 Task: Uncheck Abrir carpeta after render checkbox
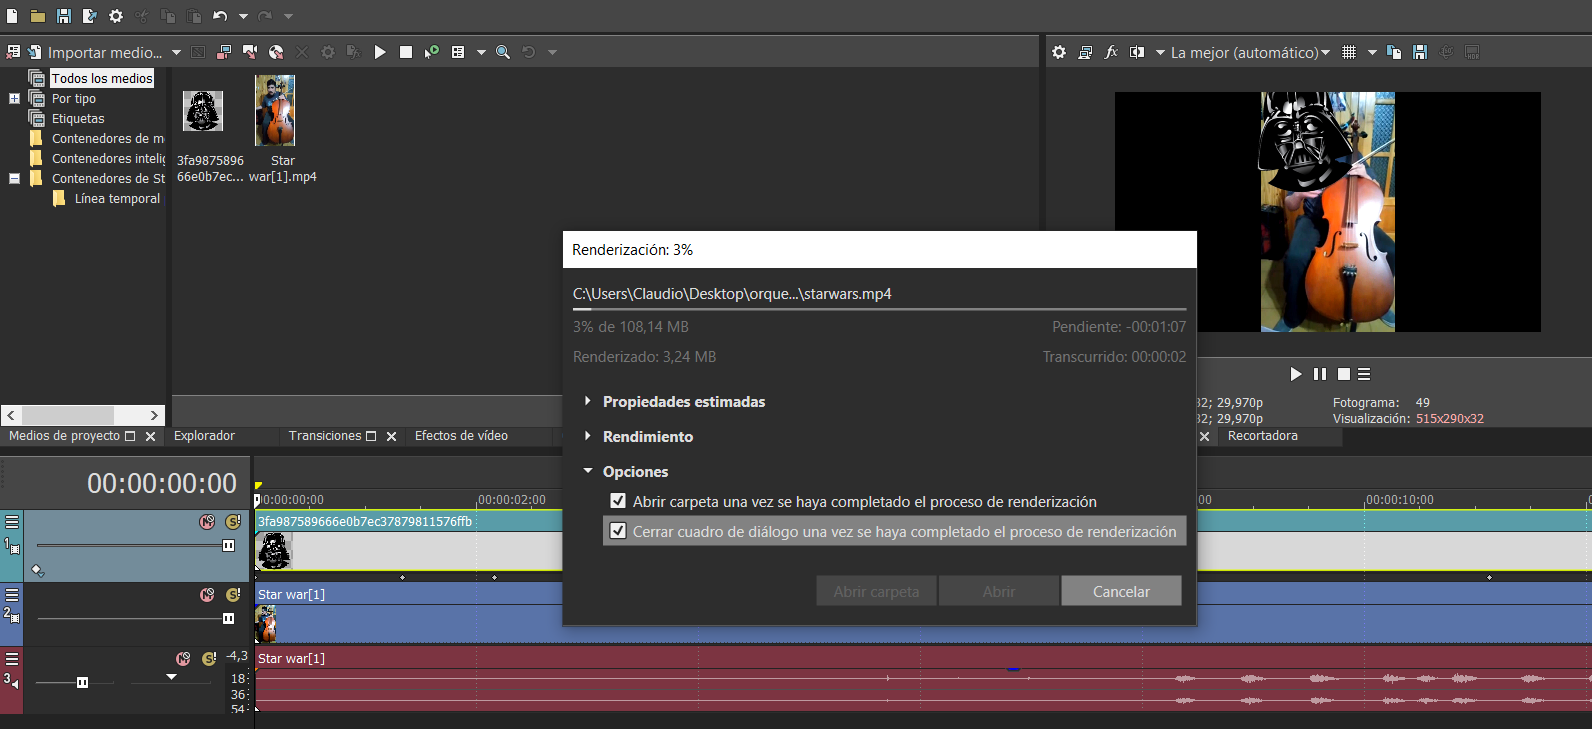618,501
